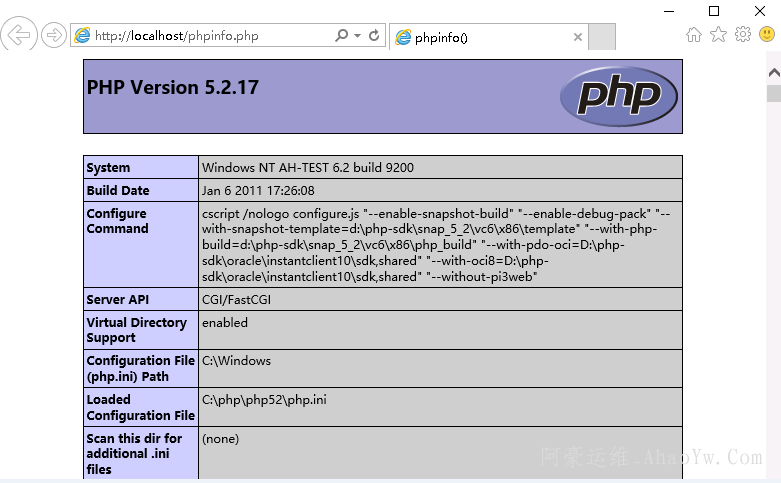Click the search magnifier in address bar
The height and width of the screenshot is (483, 781).
pyautogui.click(x=342, y=36)
